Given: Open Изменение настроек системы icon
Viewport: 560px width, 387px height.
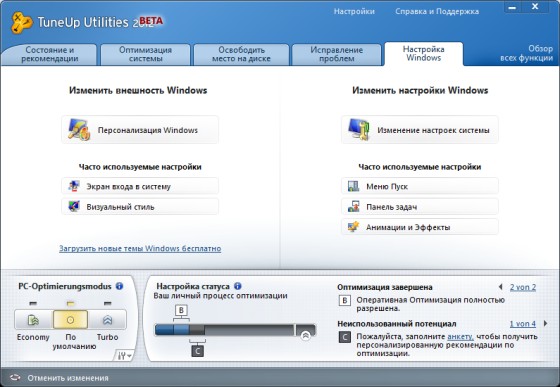Looking at the screenshot, I should (x=359, y=130).
